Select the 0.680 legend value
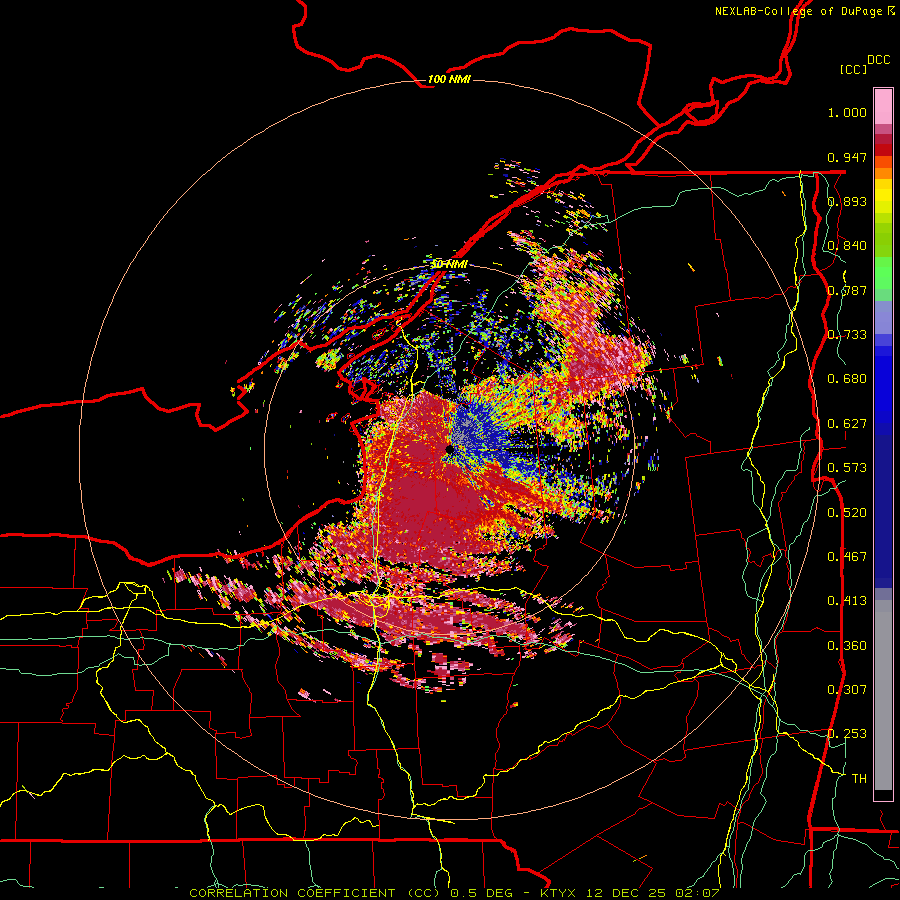The image size is (900, 900). 847,379
